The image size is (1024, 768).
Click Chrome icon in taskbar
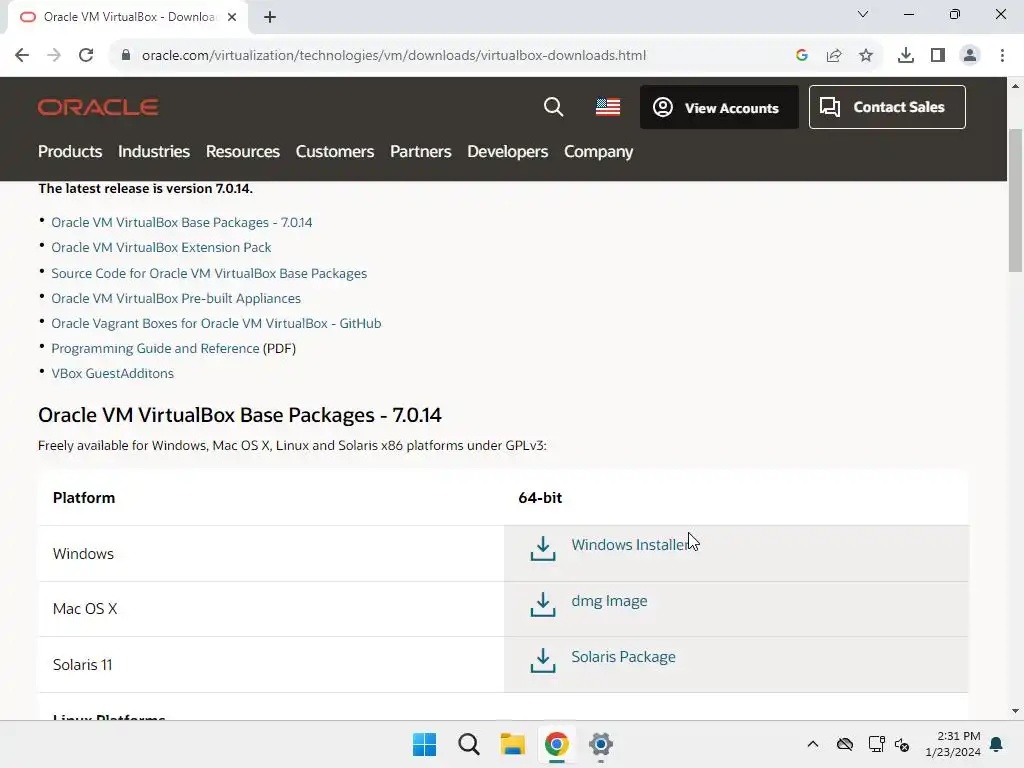point(556,744)
